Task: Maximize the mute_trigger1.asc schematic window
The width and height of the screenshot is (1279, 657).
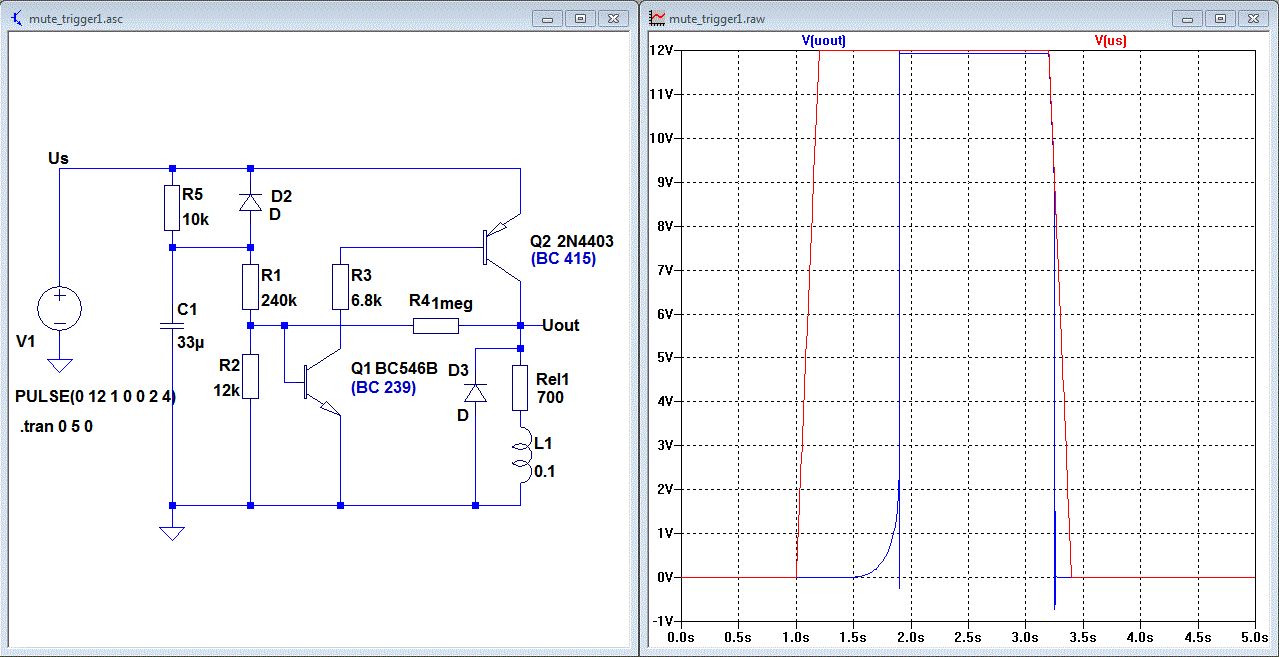Action: click(x=580, y=17)
